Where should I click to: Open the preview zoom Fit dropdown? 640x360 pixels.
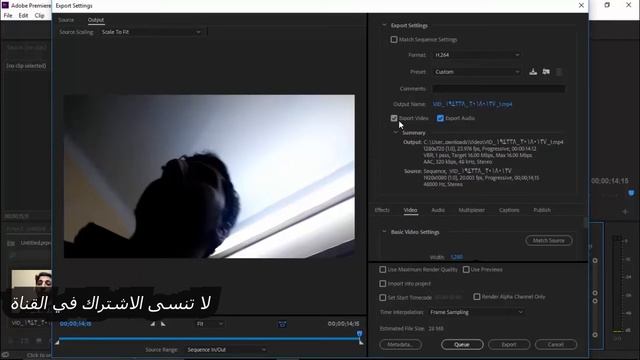pyautogui.click(x=210, y=324)
